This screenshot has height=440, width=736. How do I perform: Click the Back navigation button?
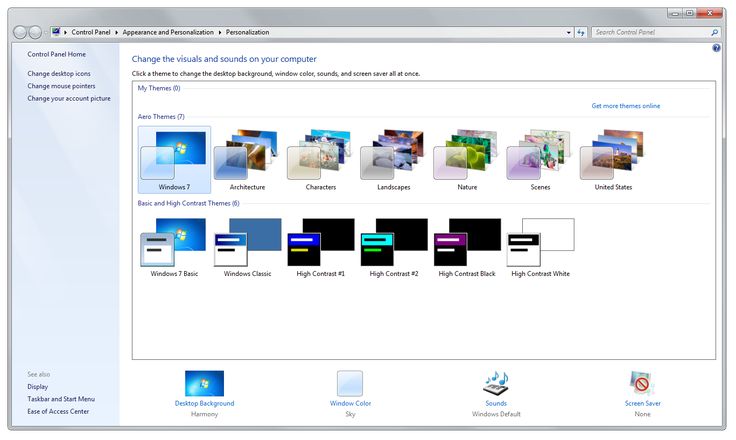[x=20, y=32]
